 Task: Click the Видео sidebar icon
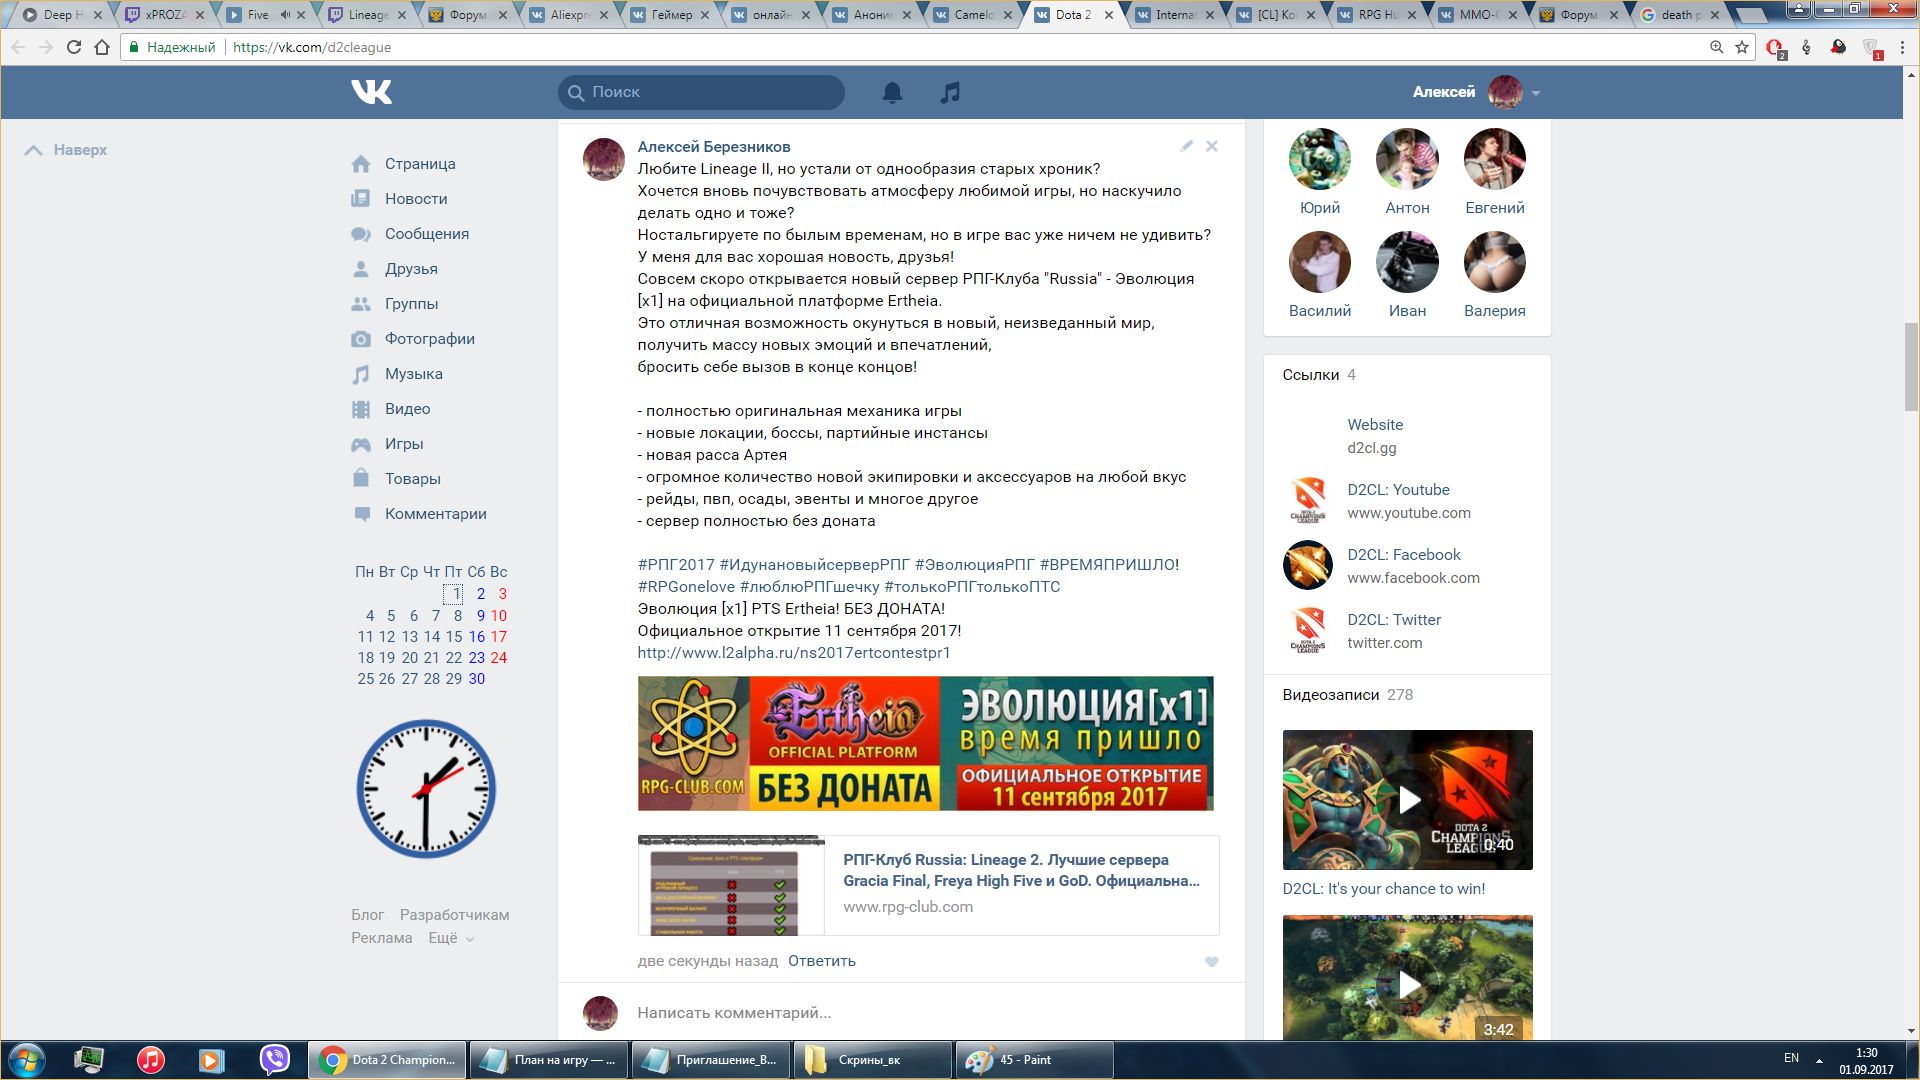361,409
